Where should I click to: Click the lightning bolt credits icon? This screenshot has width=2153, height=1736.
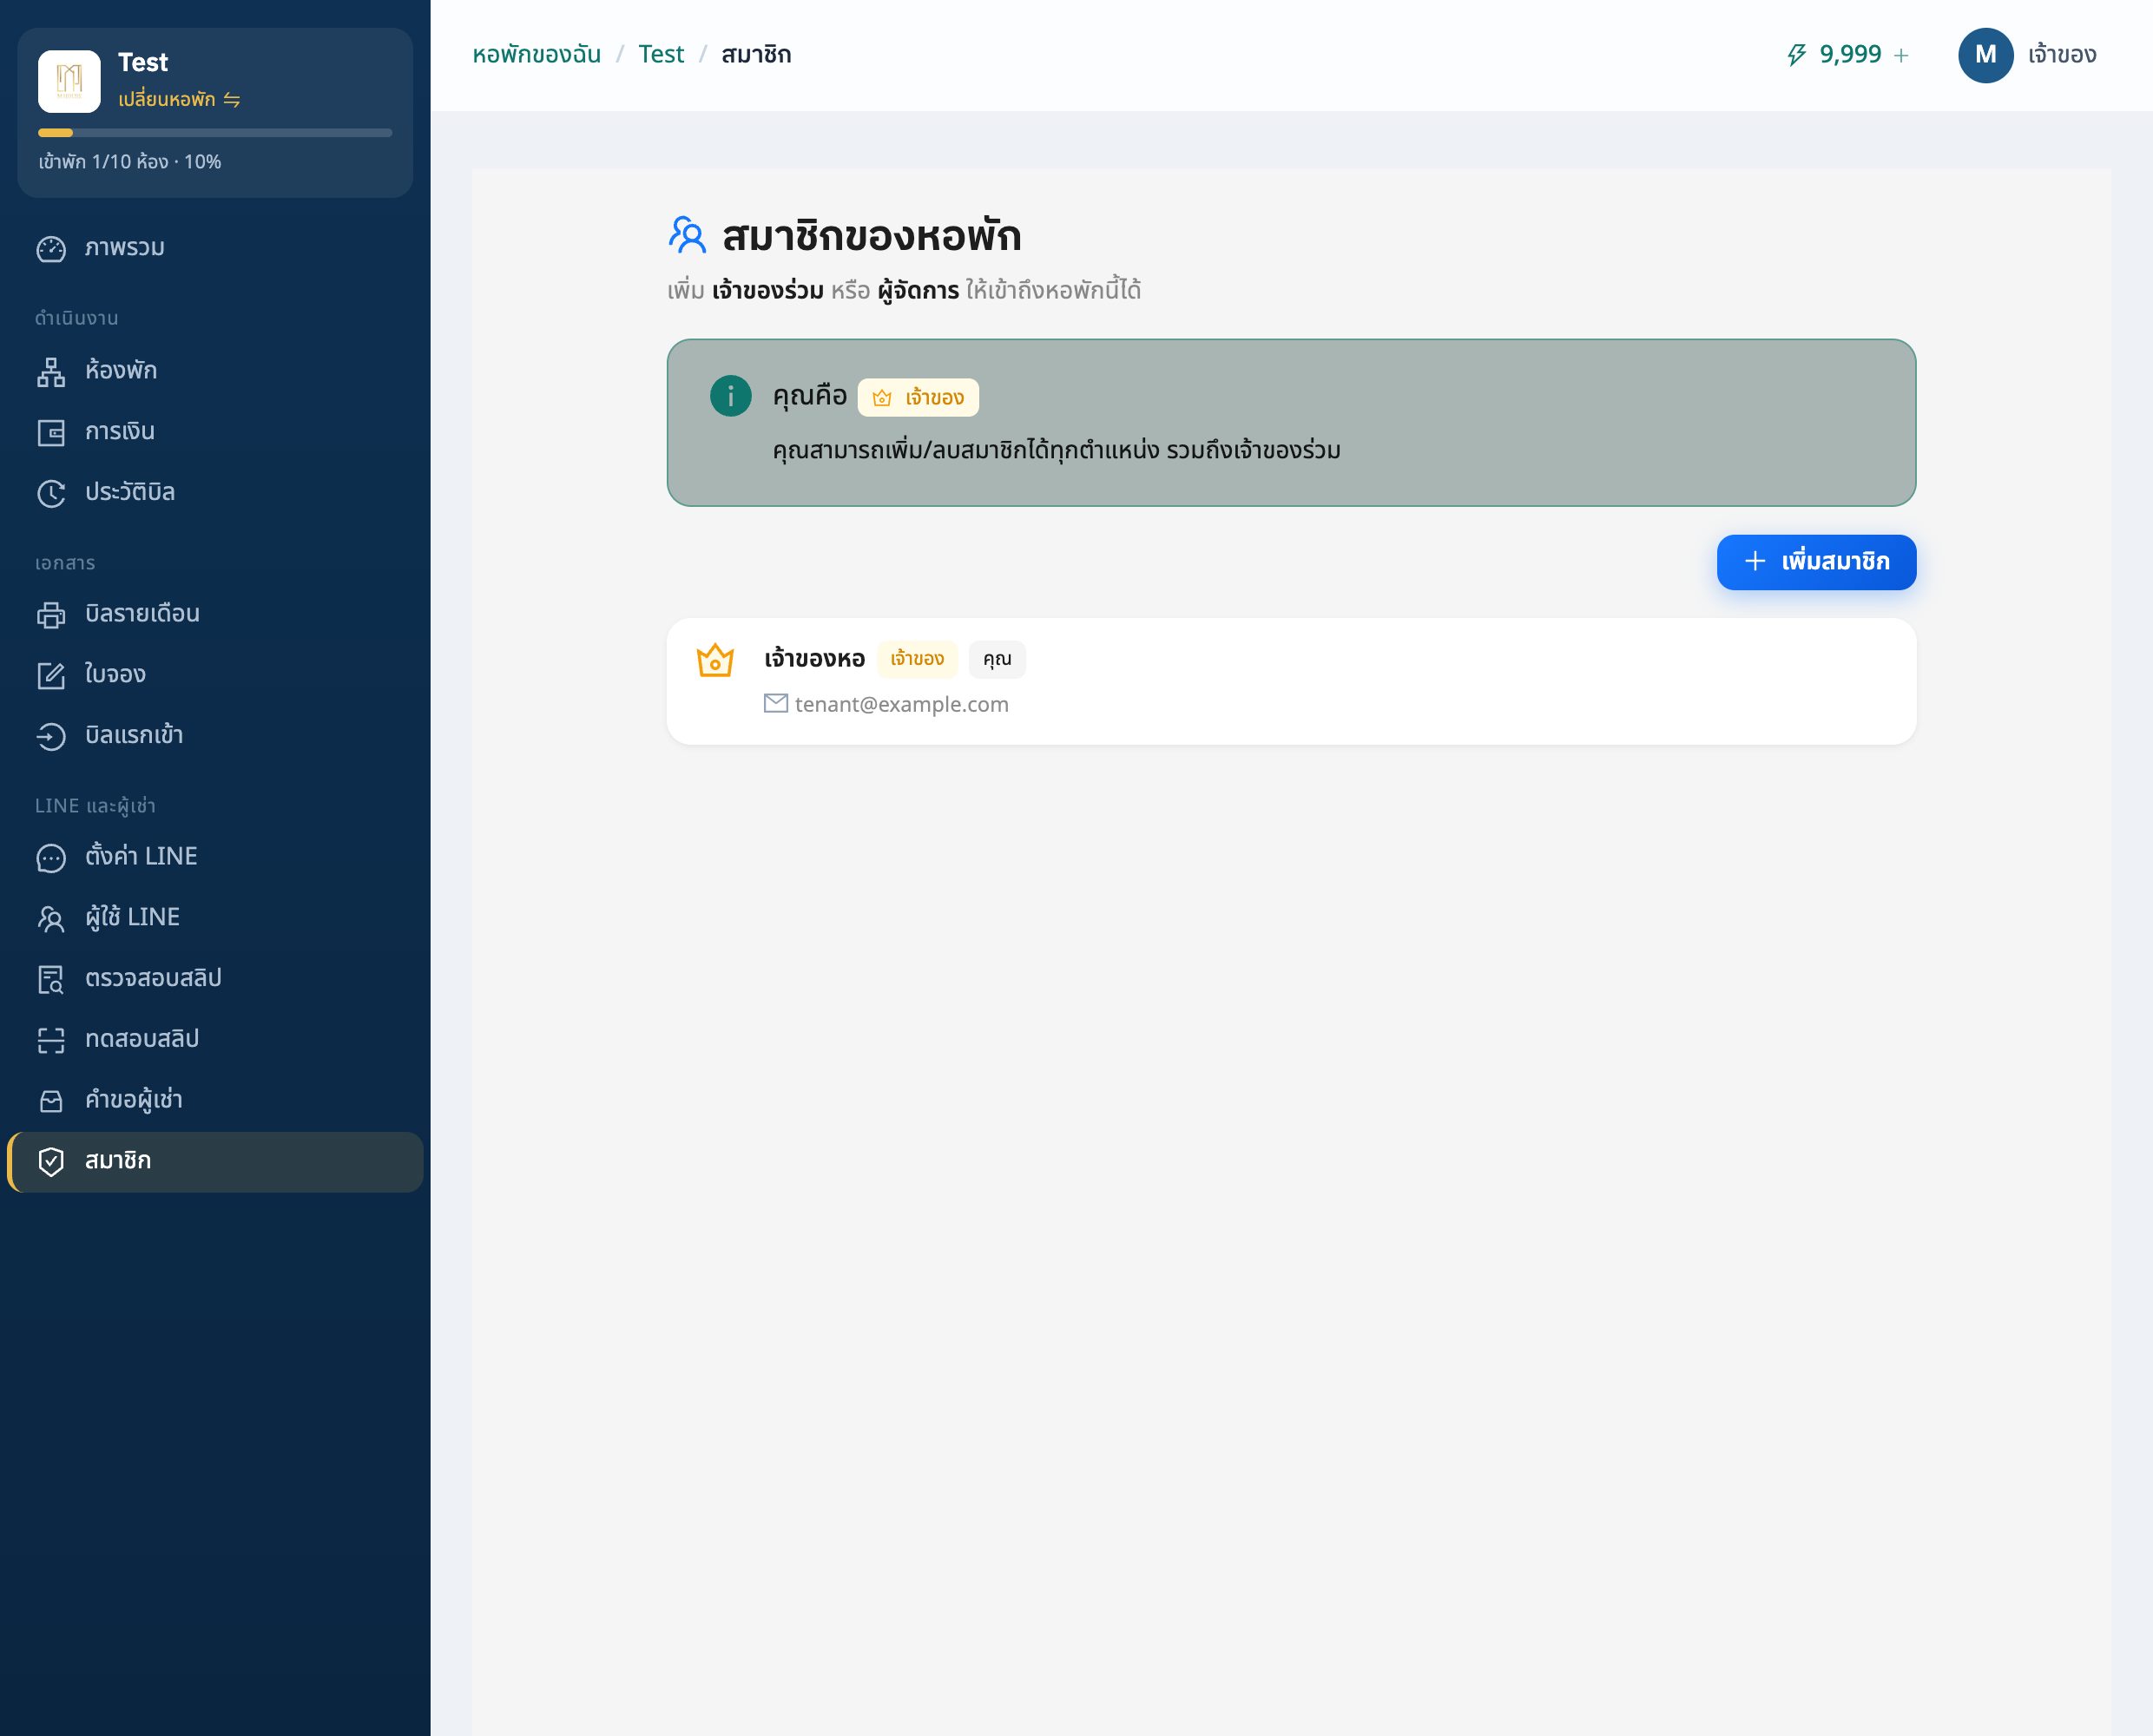(1797, 55)
